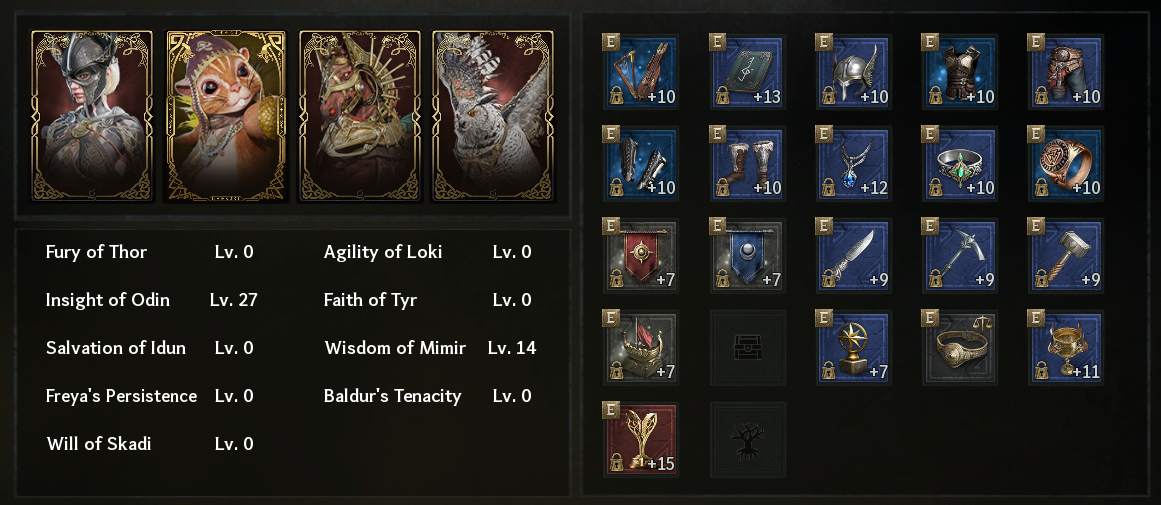Select the +9 knife tool

pos(854,256)
